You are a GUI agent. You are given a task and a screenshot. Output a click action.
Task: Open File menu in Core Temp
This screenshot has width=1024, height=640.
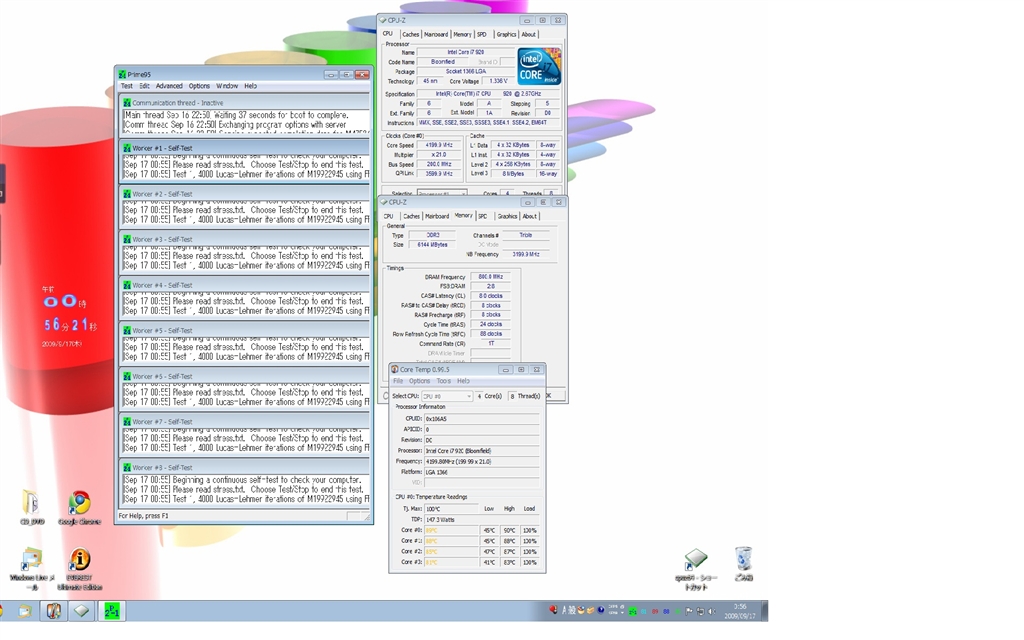pyautogui.click(x=398, y=381)
